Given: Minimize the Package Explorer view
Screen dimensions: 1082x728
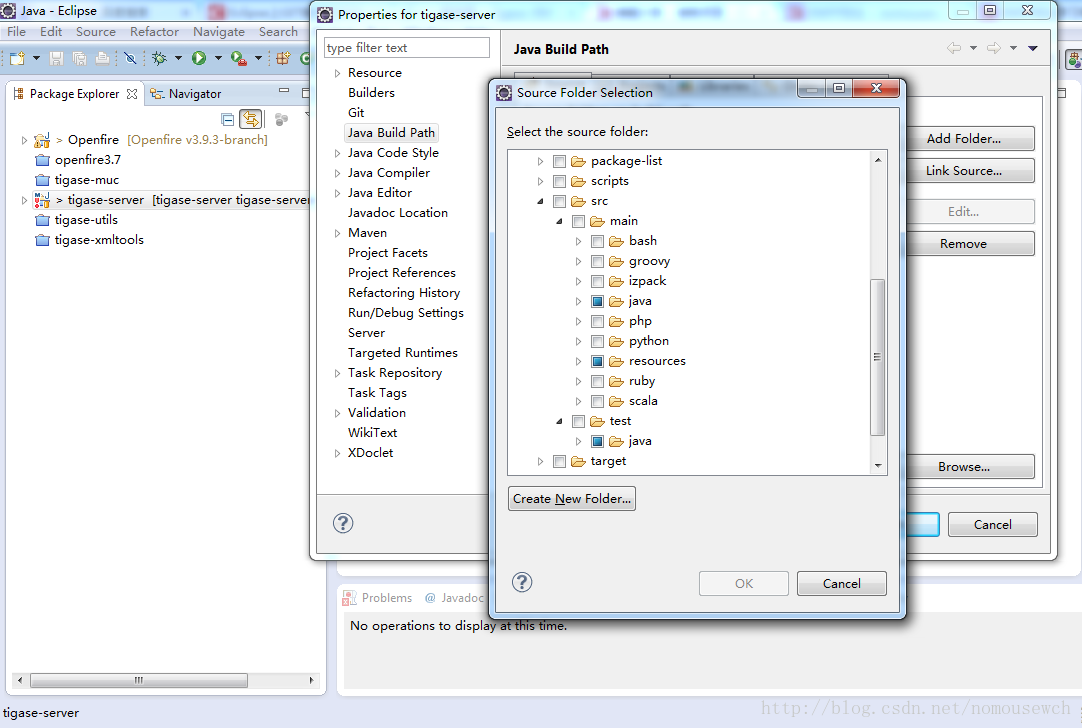Looking at the screenshot, I should click(x=284, y=90).
